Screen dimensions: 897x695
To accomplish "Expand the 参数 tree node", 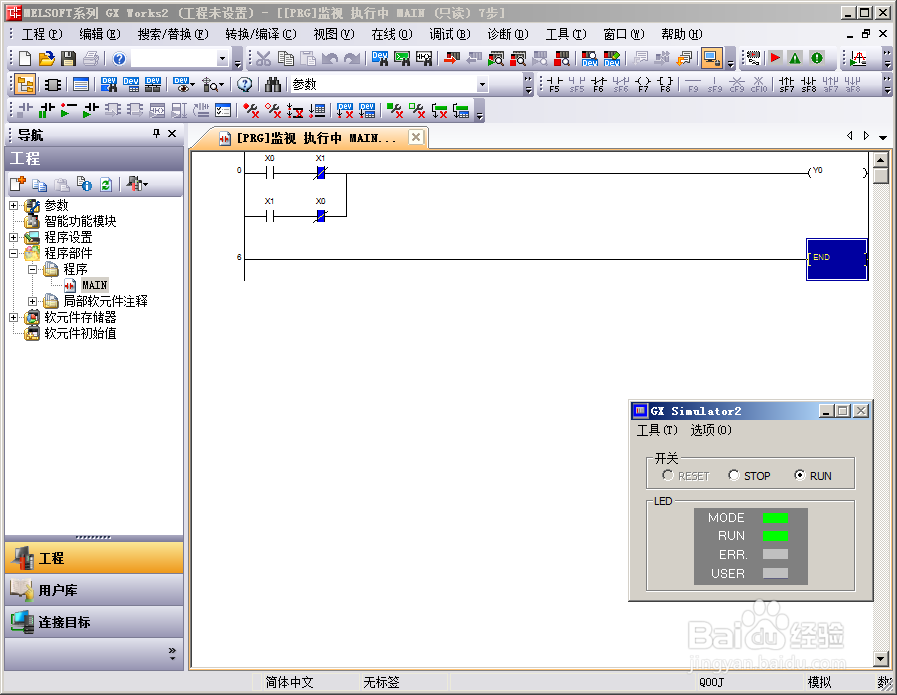I will click(x=14, y=205).
